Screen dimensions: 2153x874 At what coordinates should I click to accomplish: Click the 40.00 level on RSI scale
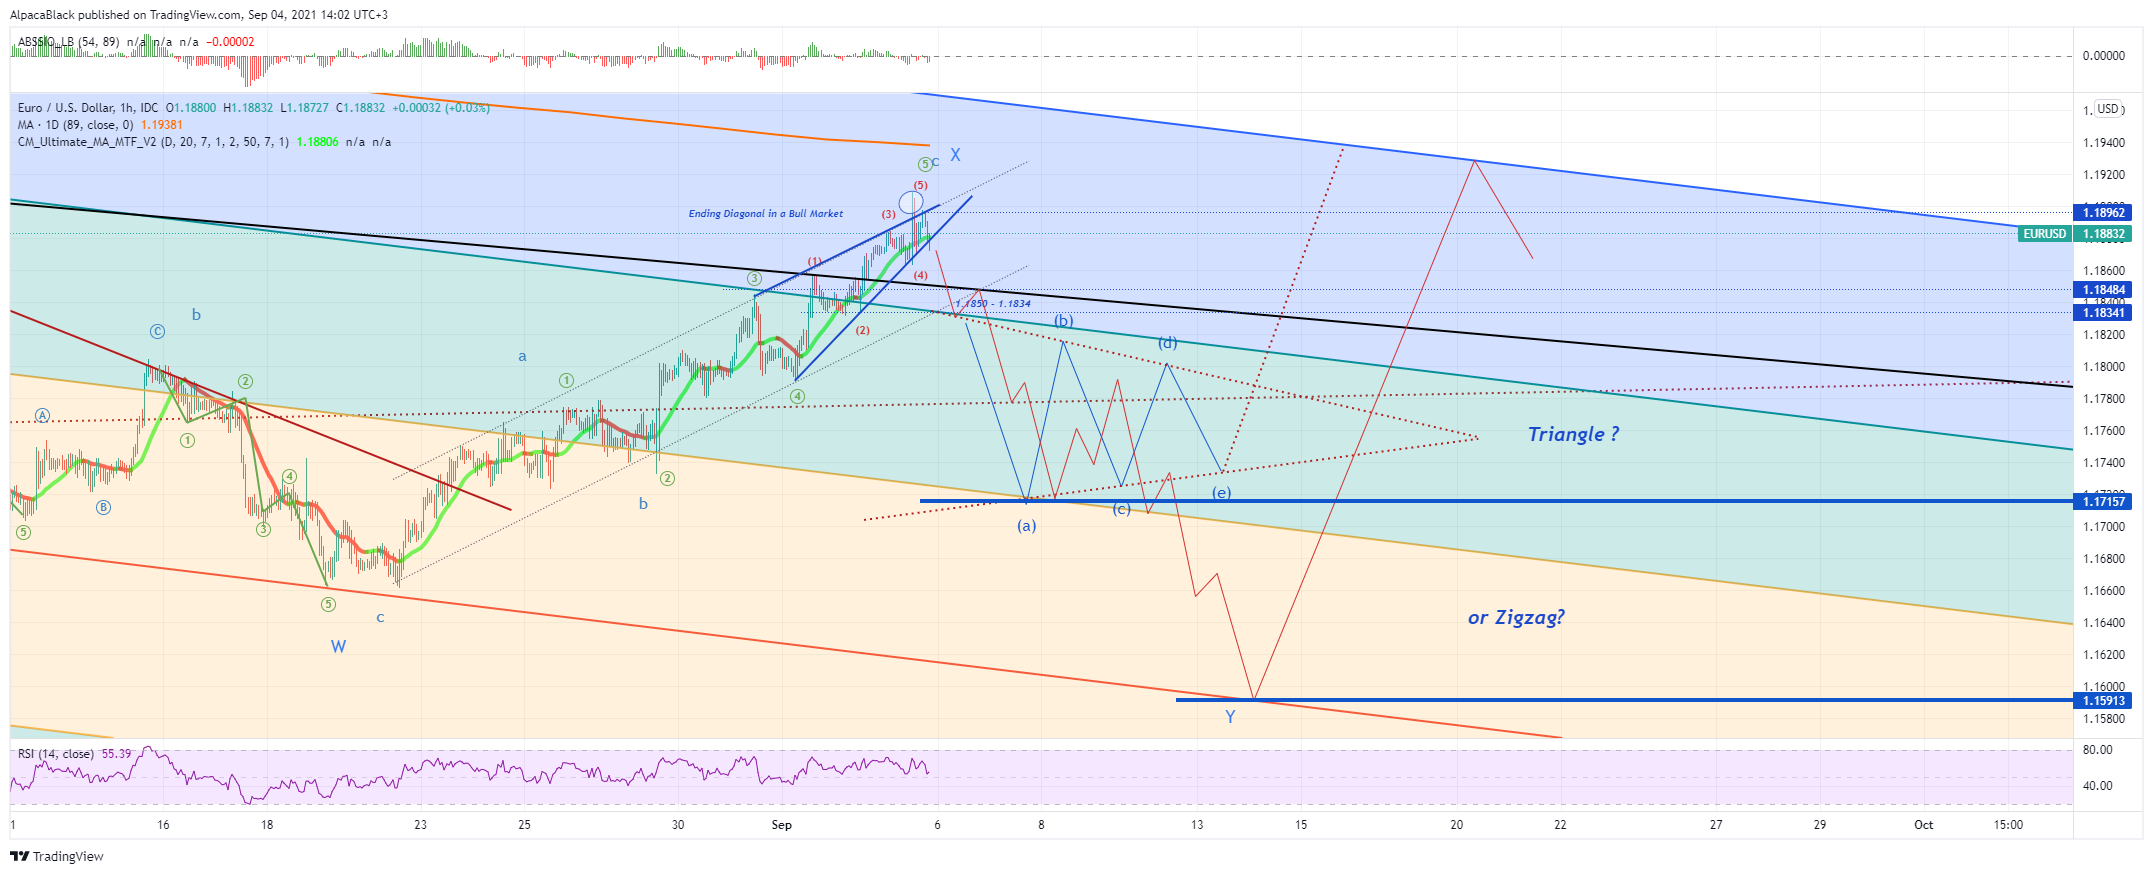pos(2098,786)
